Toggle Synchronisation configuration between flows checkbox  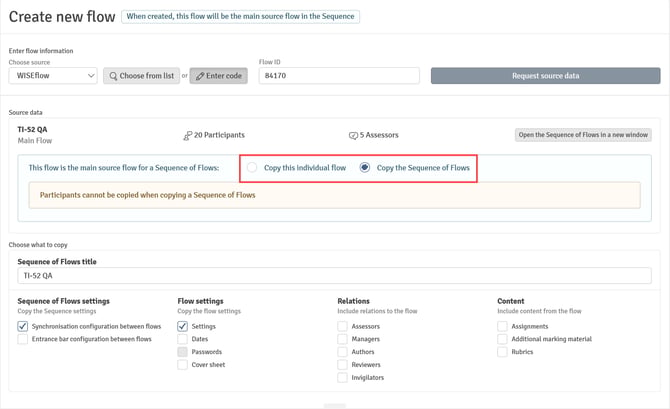click(23, 327)
